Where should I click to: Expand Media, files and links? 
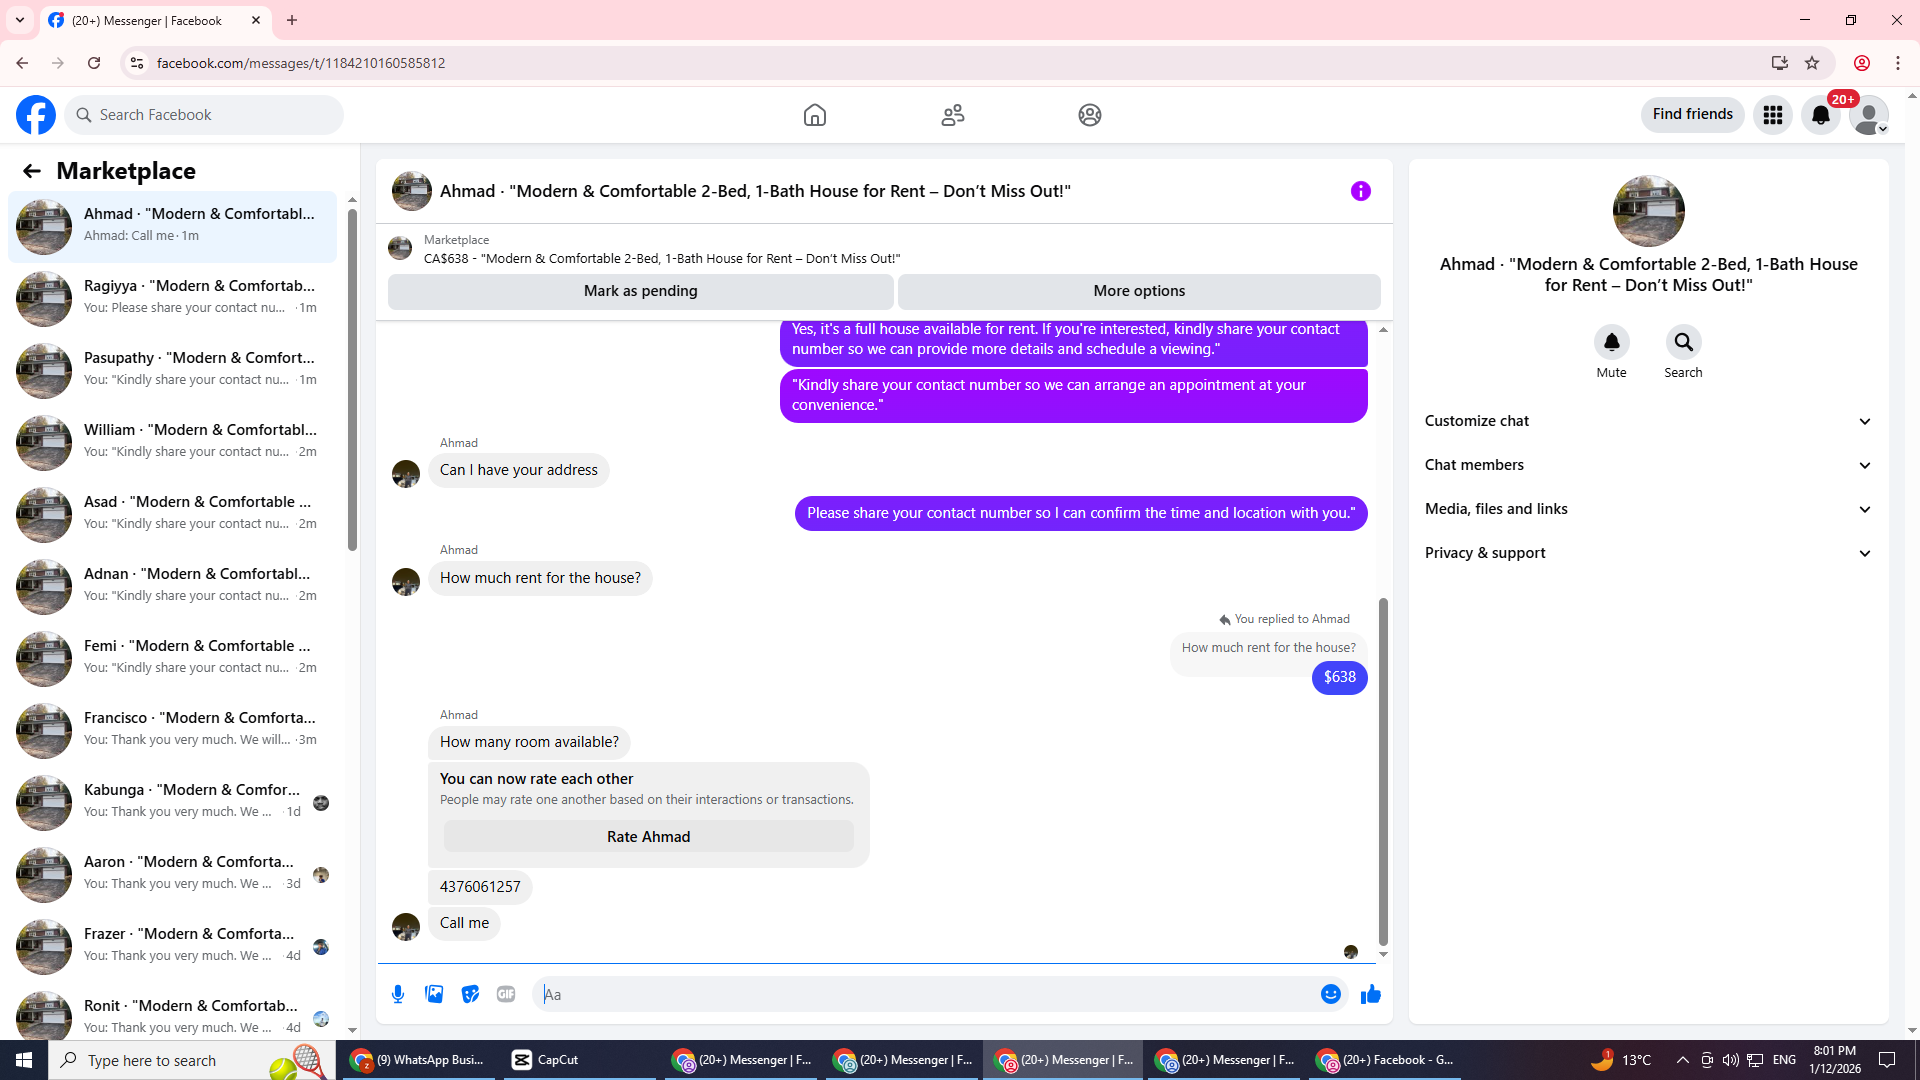tap(1647, 509)
